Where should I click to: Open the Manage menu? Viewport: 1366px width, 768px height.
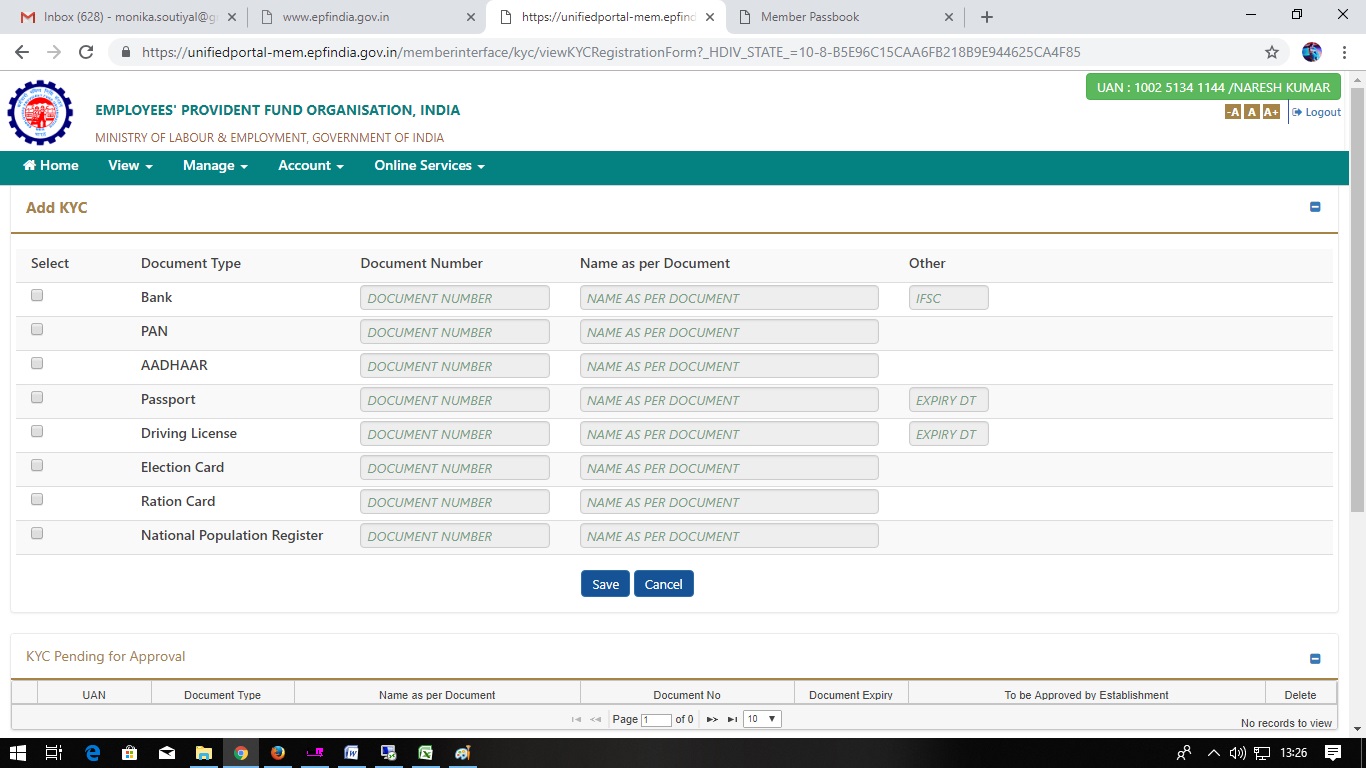click(215, 166)
